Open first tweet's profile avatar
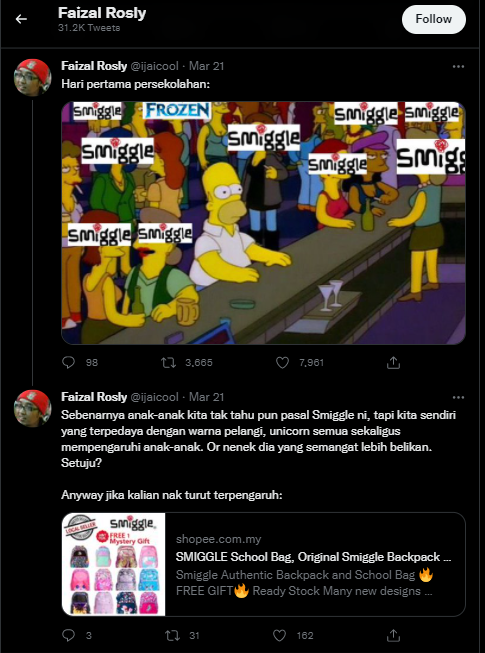Image resolution: width=485 pixels, height=653 pixels. (32, 77)
